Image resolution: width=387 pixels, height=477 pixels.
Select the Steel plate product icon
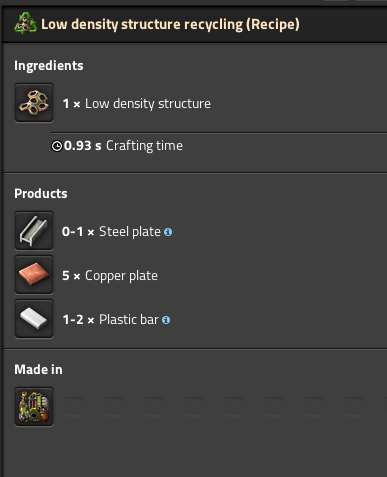point(34,231)
